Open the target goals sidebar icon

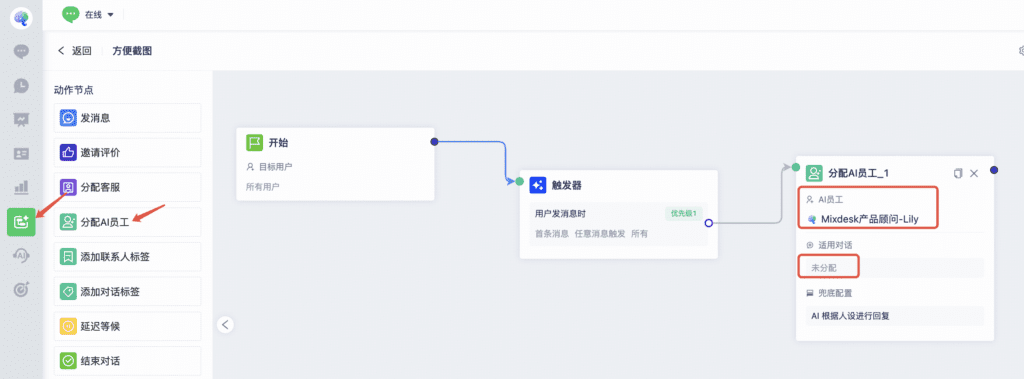coord(22,289)
